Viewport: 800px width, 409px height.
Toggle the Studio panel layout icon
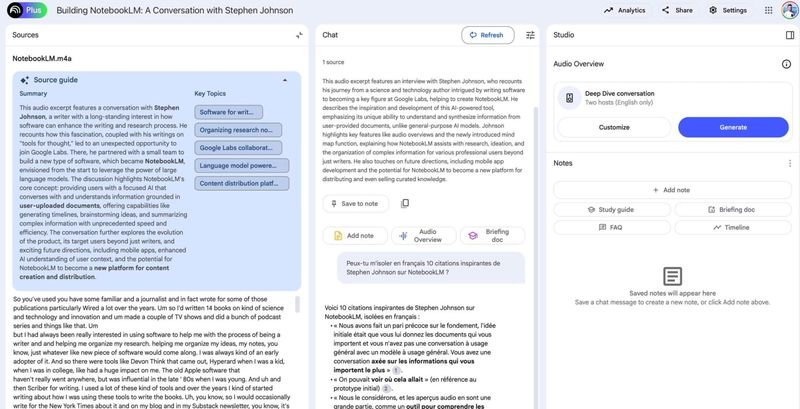point(790,35)
